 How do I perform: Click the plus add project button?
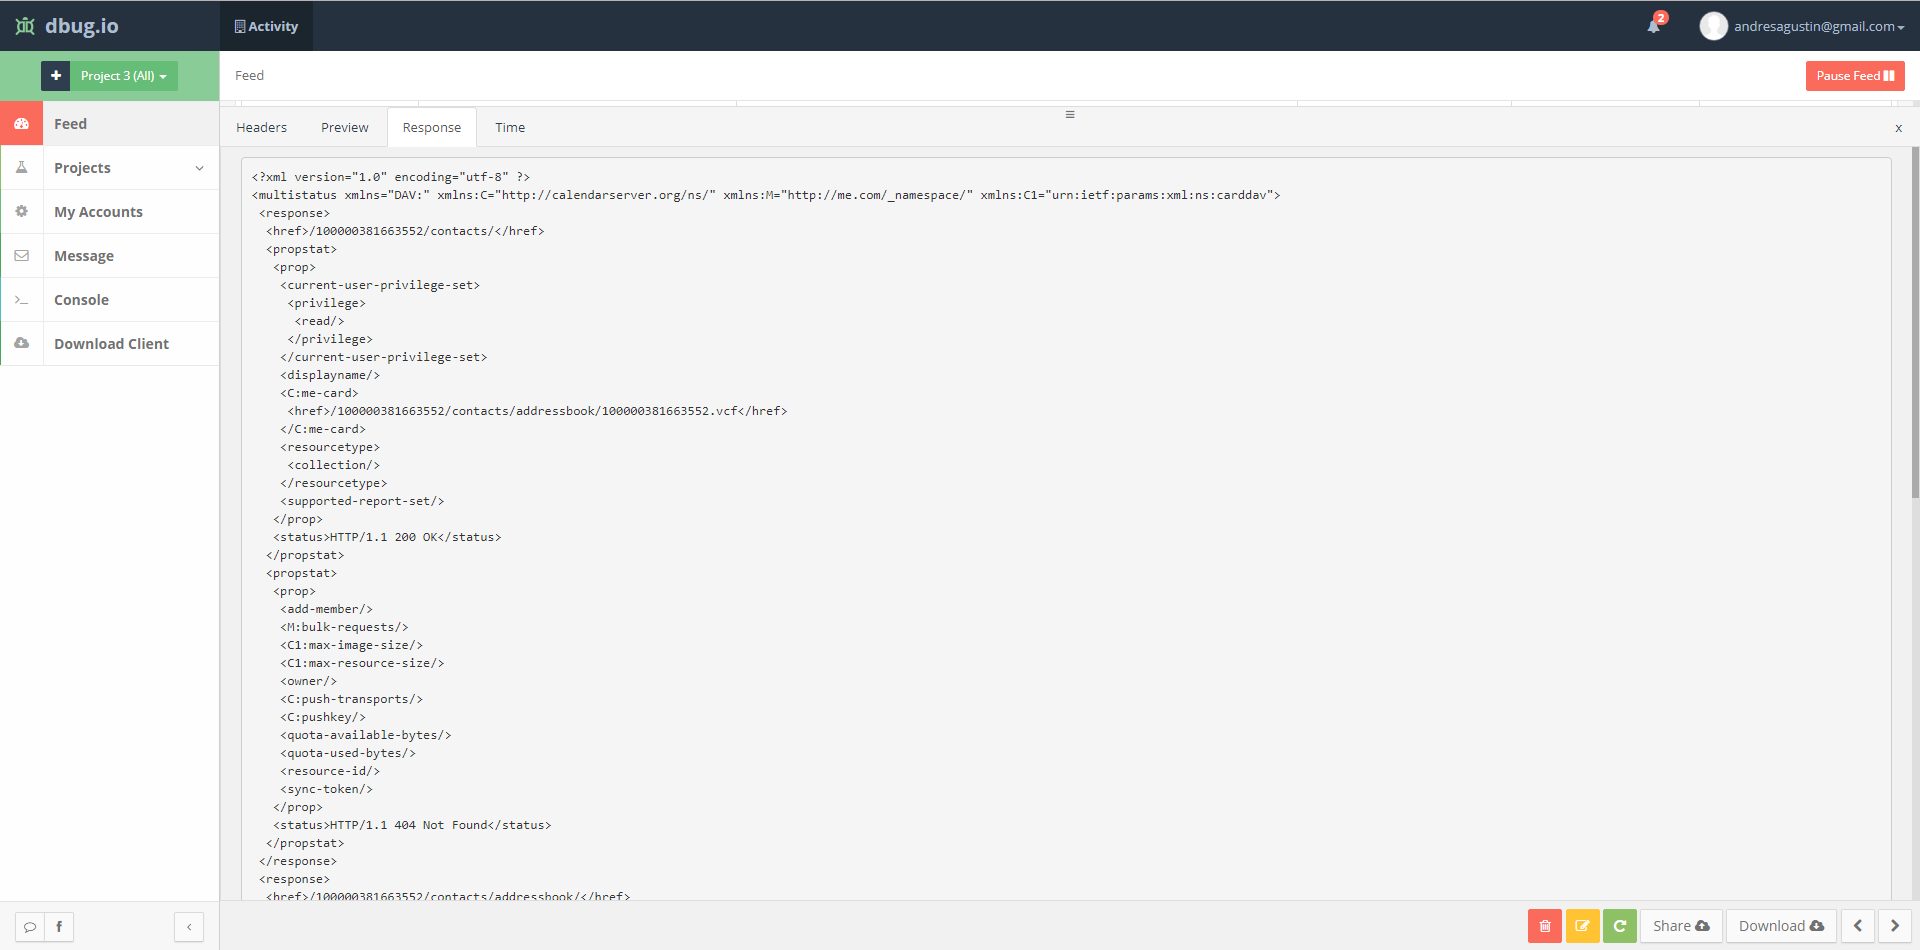(x=56, y=76)
